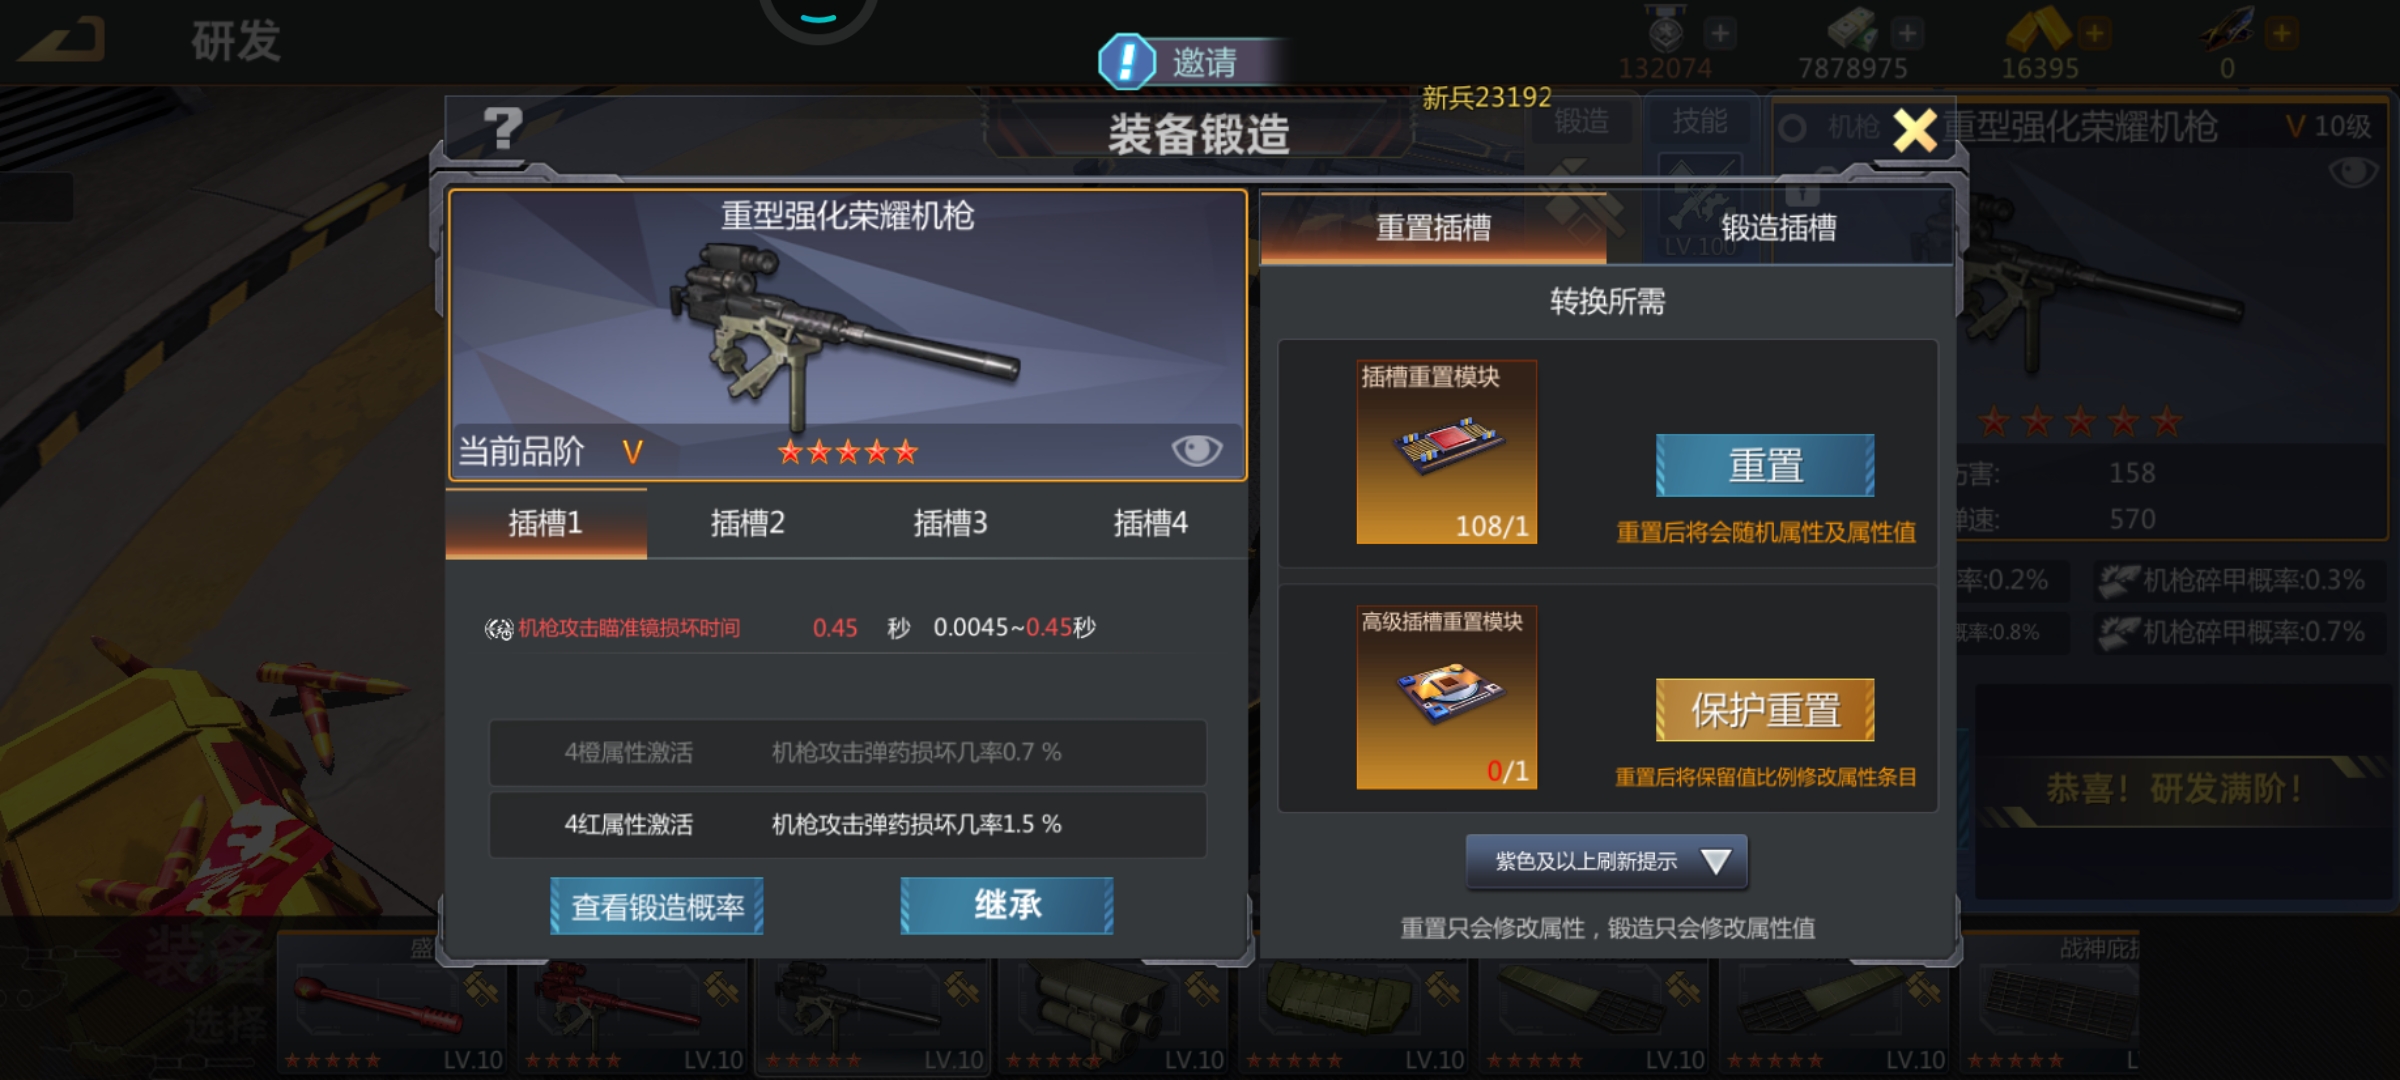Viewport: 2400px width, 1080px height.
Task: Toggle the eye icon under V 10级 label
Action: (x=2353, y=172)
